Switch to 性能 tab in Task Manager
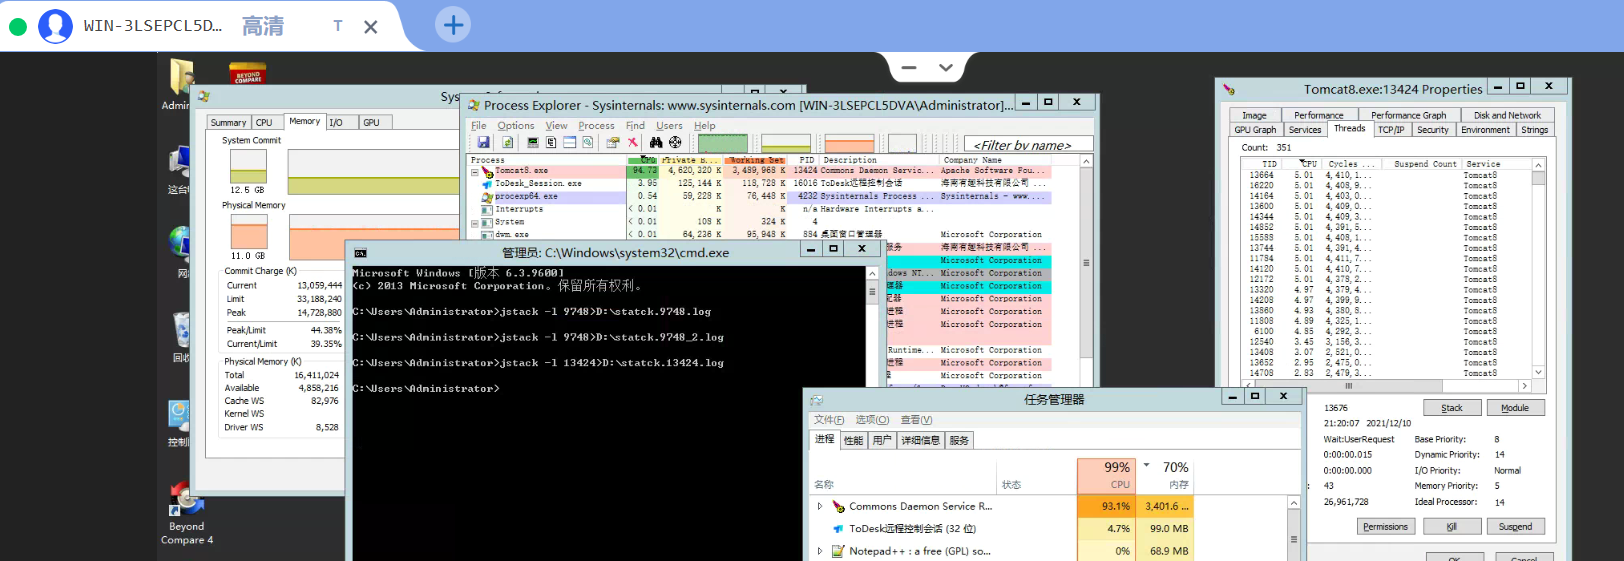This screenshot has height=561, width=1624. 853,440
